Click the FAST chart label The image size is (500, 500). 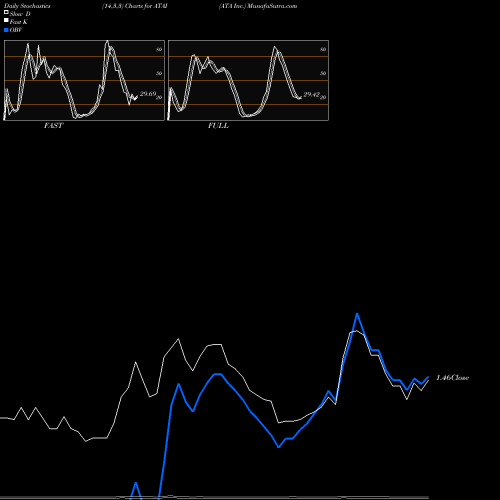[53, 126]
